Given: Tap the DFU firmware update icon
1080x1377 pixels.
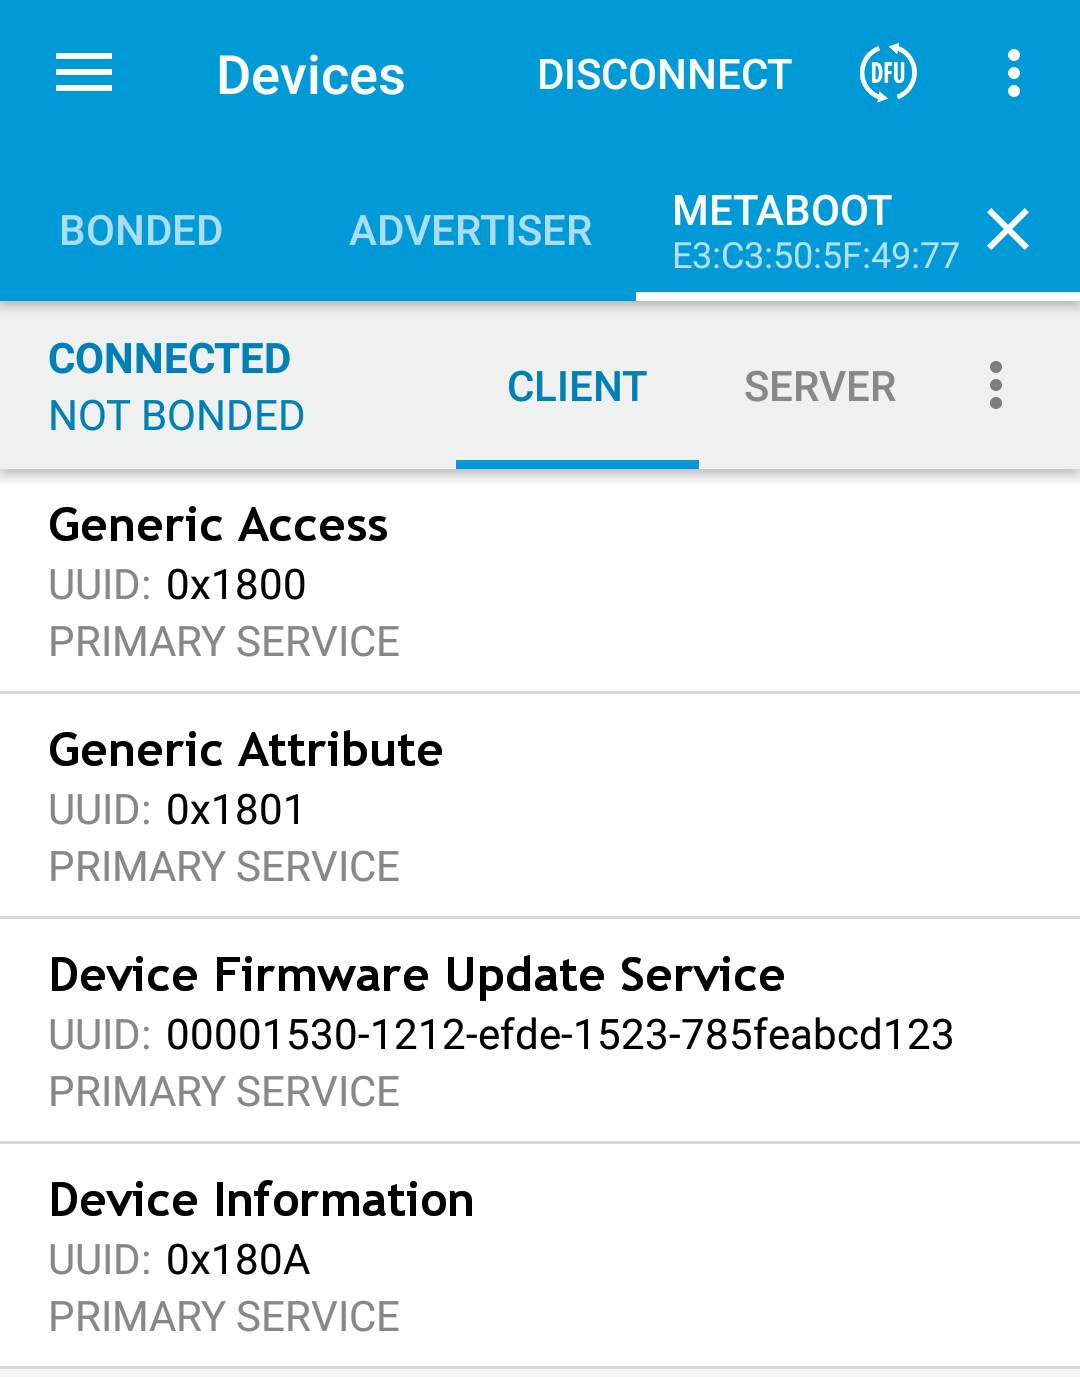Looking at the screenshot, I should pos(888,74).
